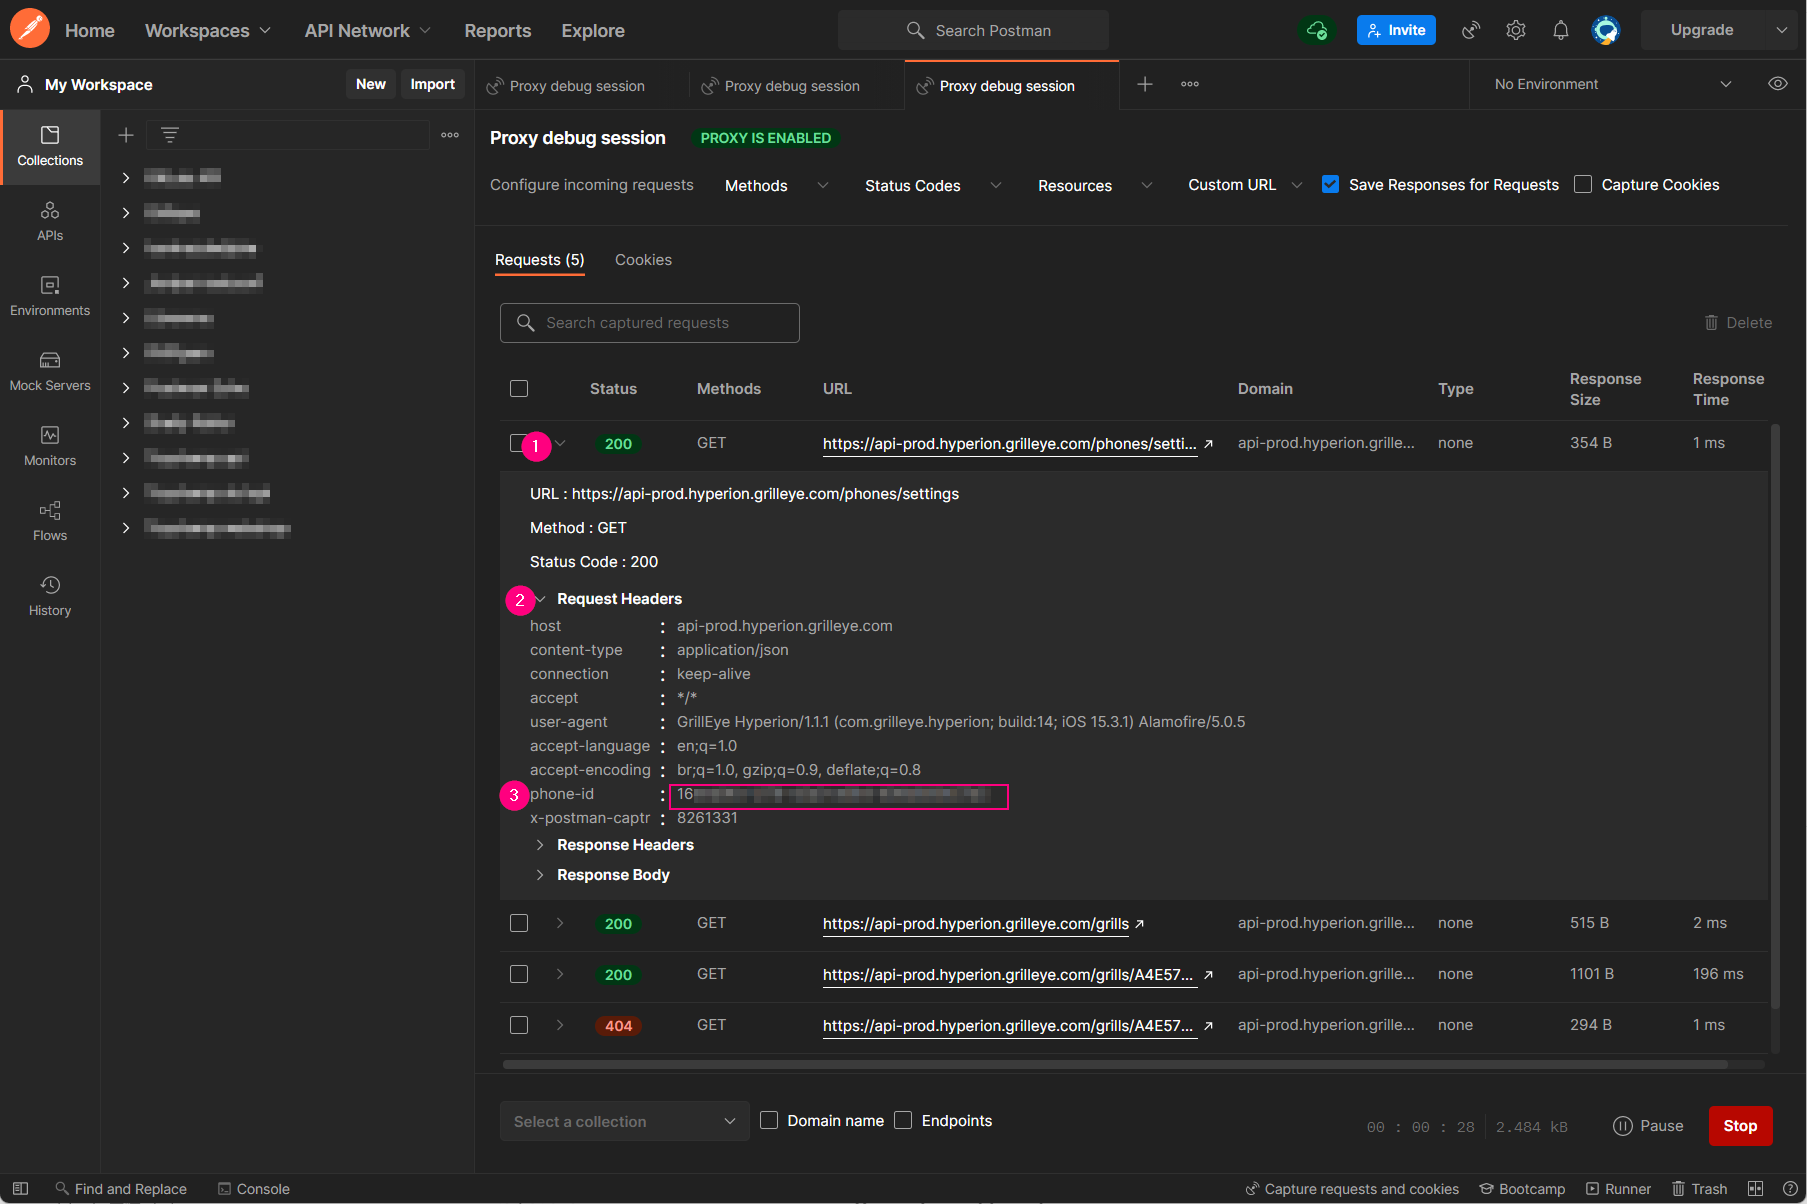Open the Custom URL filter dropdown
Image resolution: width=1807 pixels, height=1204 pixels.
tap(1245, 185)
